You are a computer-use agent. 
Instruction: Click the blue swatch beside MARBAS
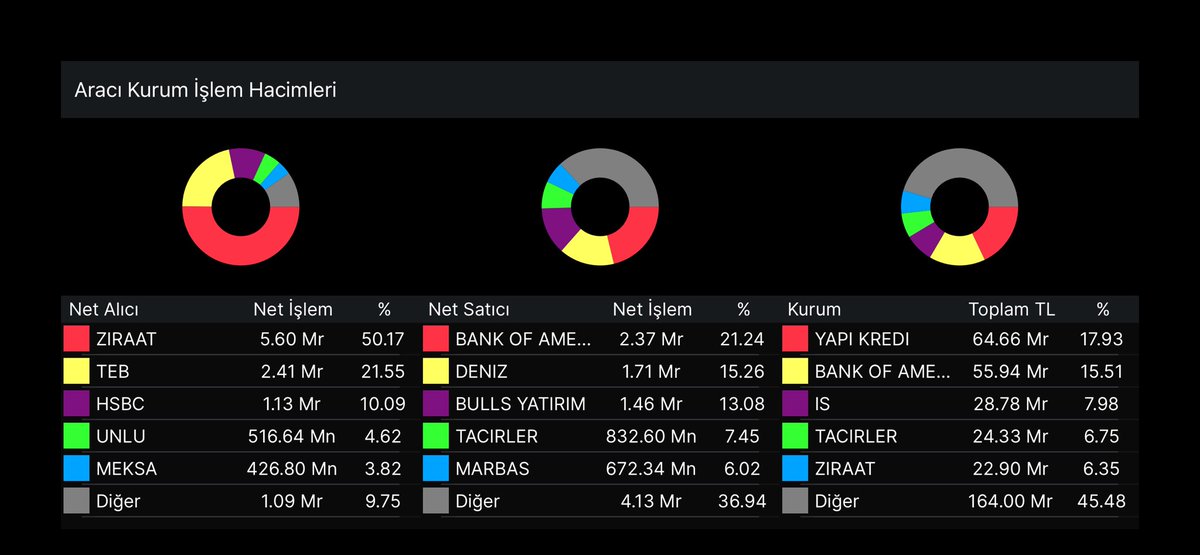tap(436, 469)
